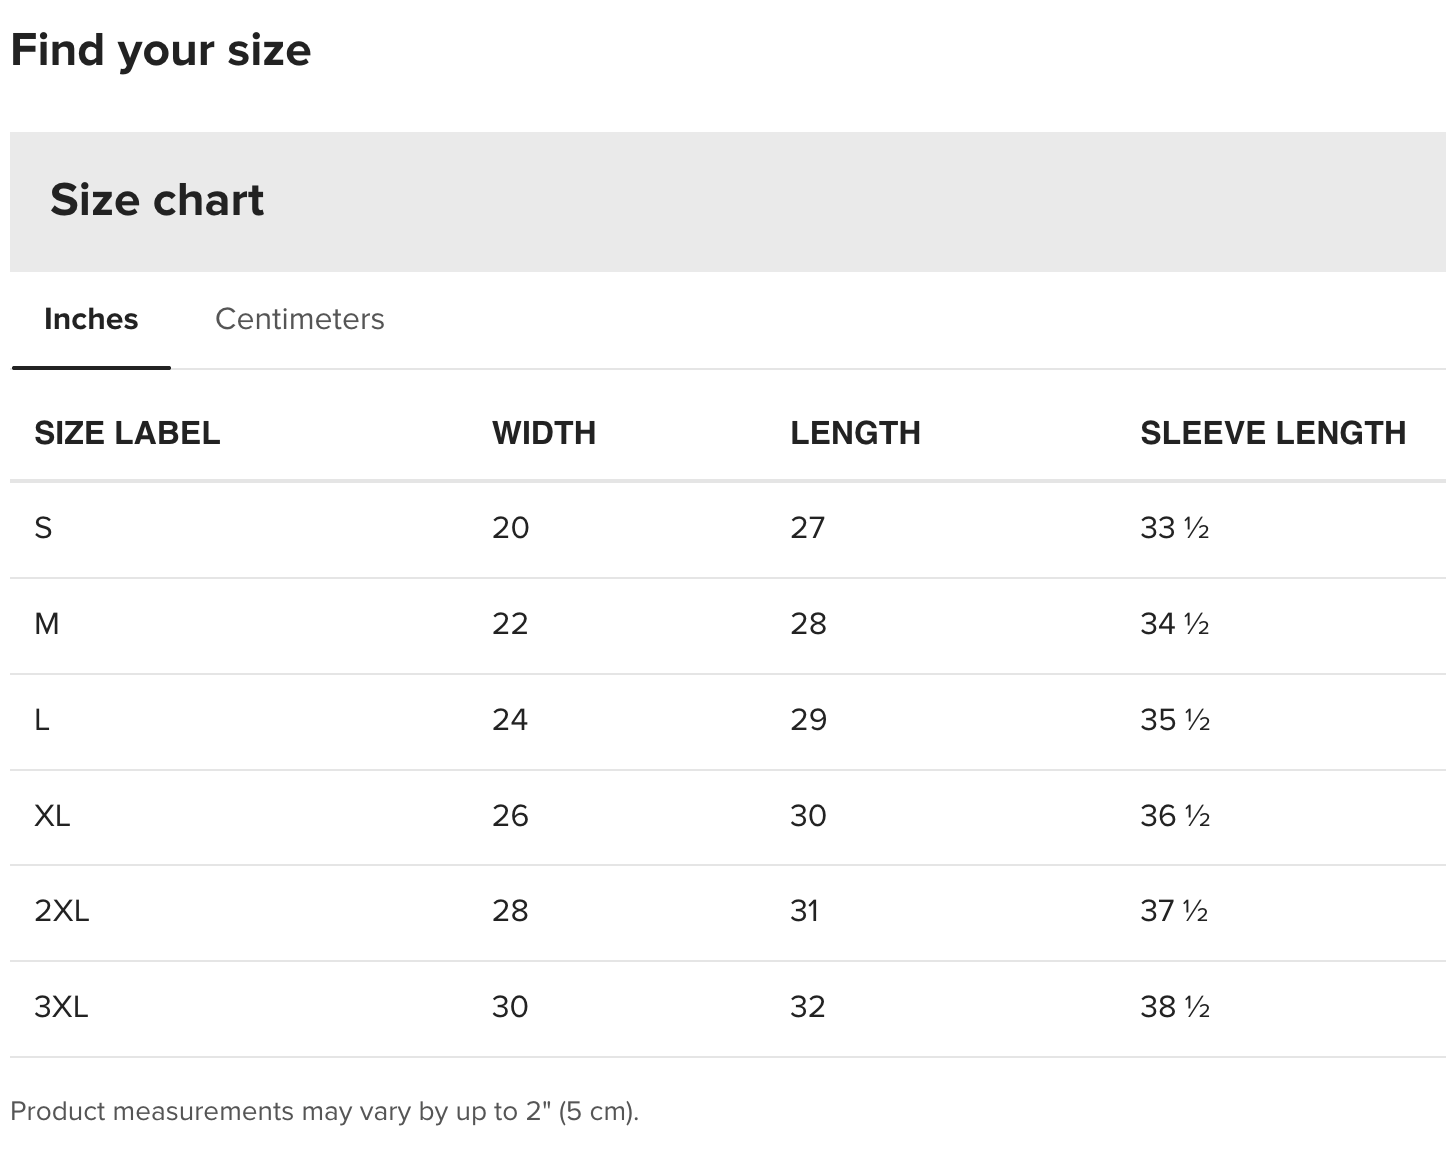
Task: Click length value 28 for size M
Action: coord(808,624)
